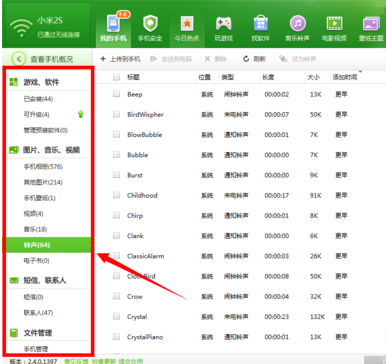The image size is (386, 364).
Task: Click the 游戏、软件 grid section icon
Action: point(13,82)
